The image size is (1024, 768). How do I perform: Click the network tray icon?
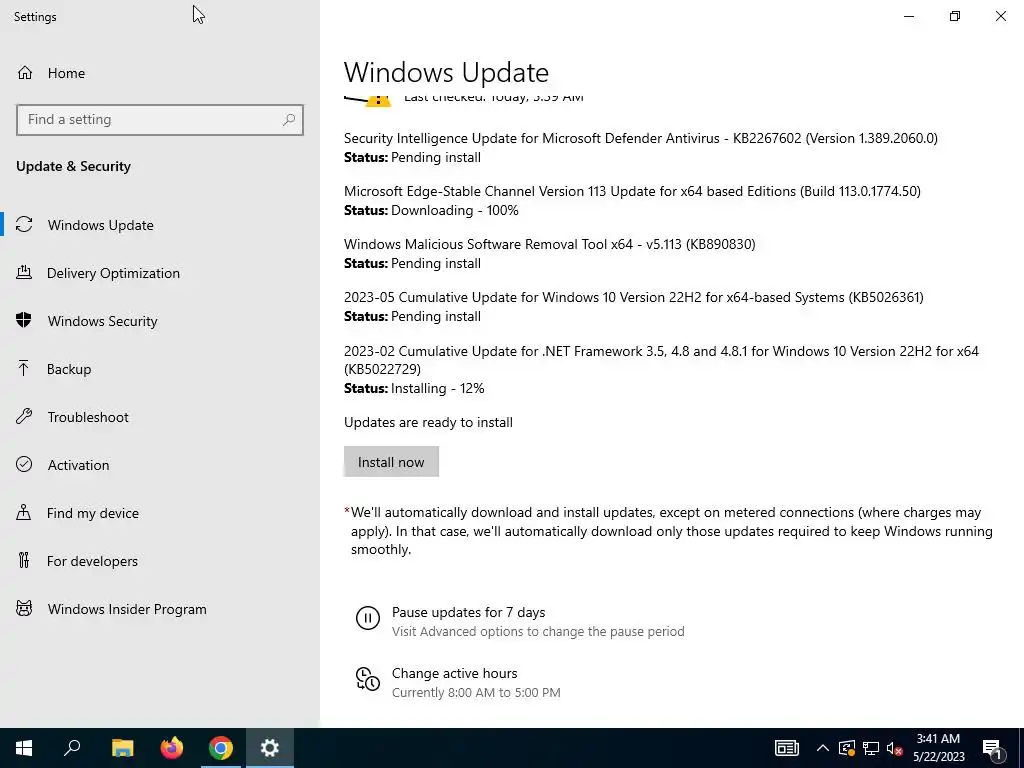(x=871, y=748)
